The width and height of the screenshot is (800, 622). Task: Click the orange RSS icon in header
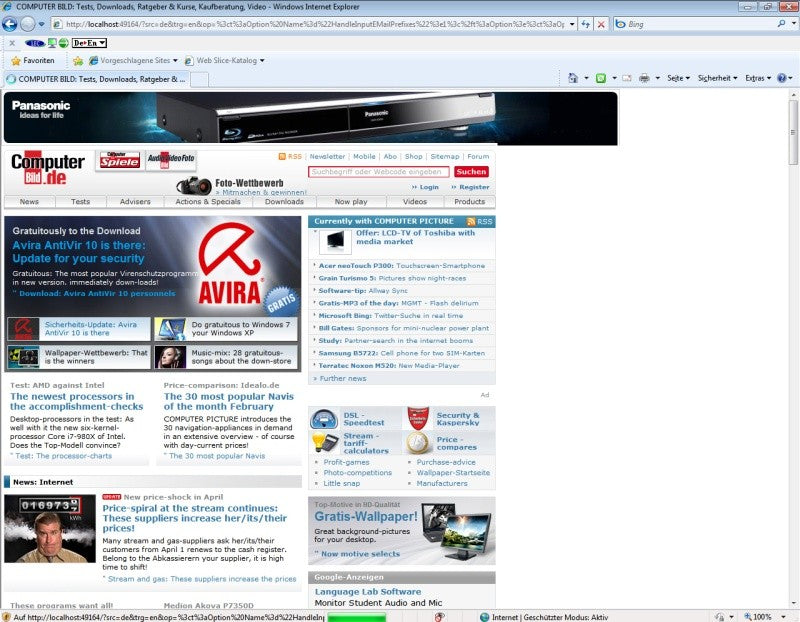click(282, 157)
